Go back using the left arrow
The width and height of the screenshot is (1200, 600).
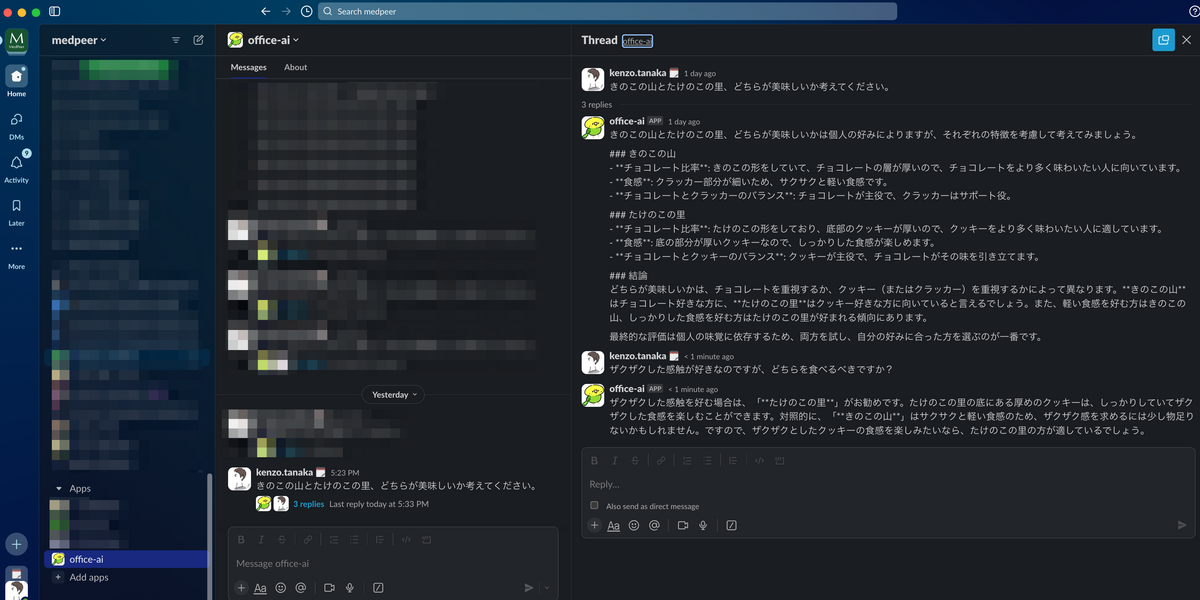click(265, 11)
